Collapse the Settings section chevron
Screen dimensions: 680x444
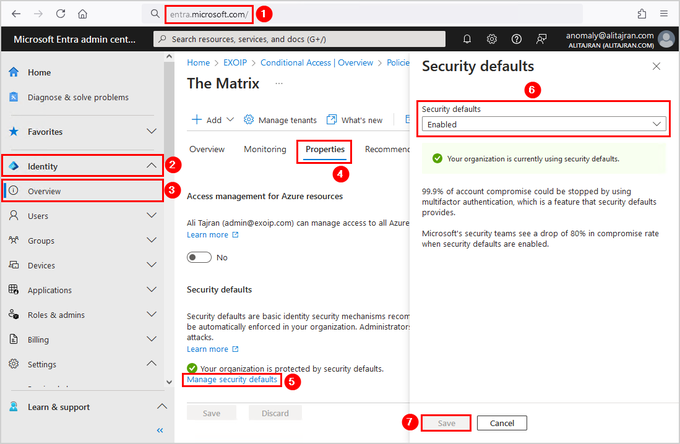coord(151,363)
